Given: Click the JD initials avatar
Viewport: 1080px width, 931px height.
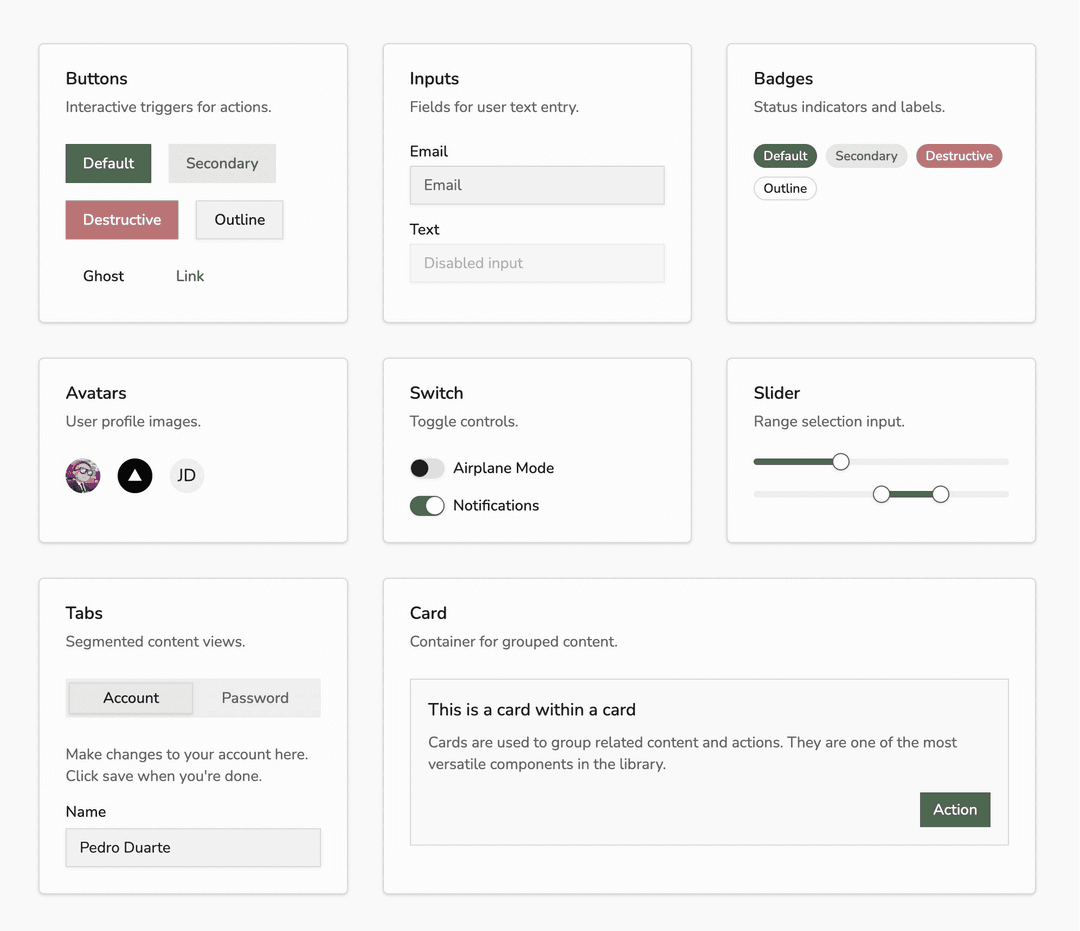Looking at the screenshot, I should [x=186, y=476].
